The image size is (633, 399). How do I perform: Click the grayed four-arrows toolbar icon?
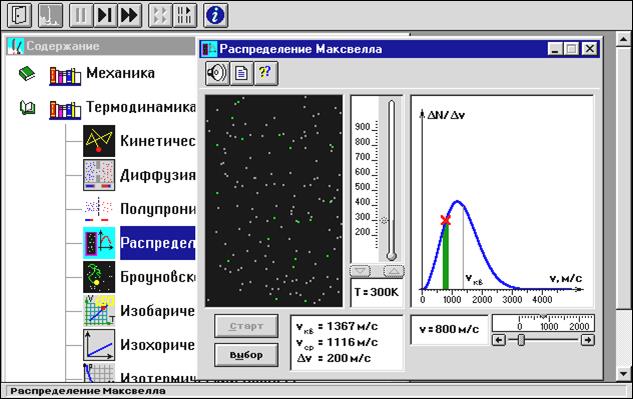click(x=160, y=15)
